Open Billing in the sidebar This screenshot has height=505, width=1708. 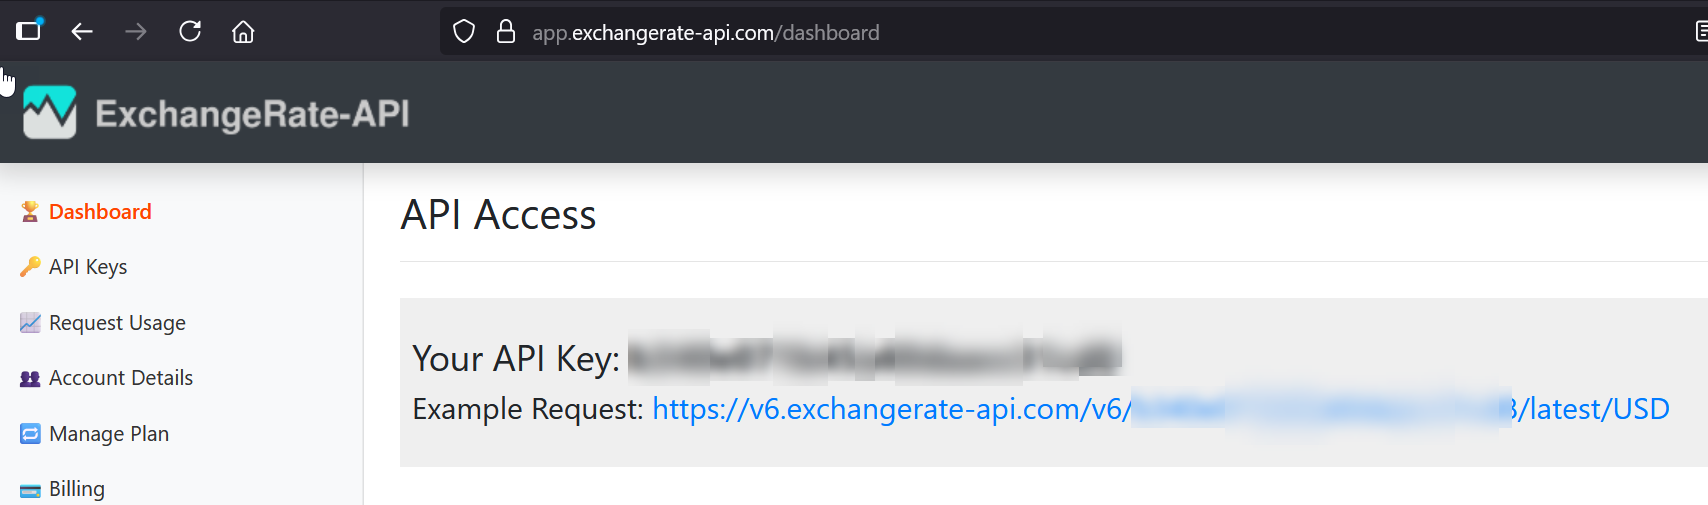(x=77, y=489)
